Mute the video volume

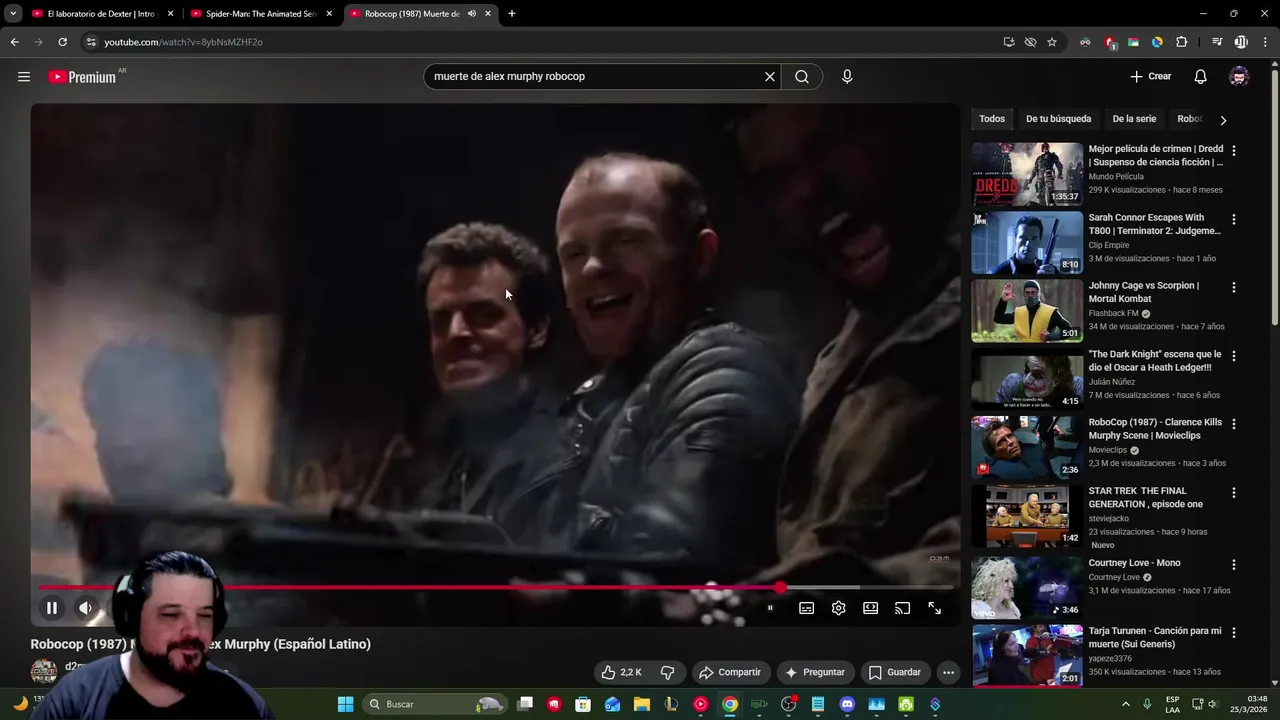pyautogui.click(x=86, y=608)
